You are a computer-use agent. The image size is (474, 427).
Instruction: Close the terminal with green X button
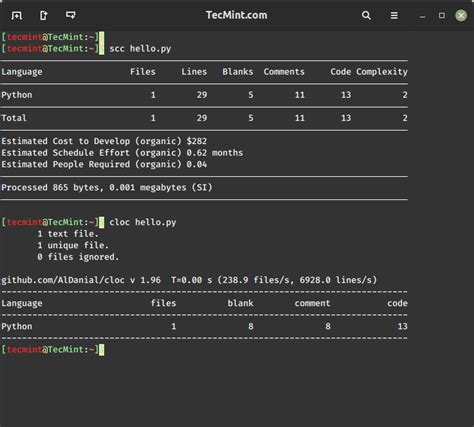click(x=461, y=15)
